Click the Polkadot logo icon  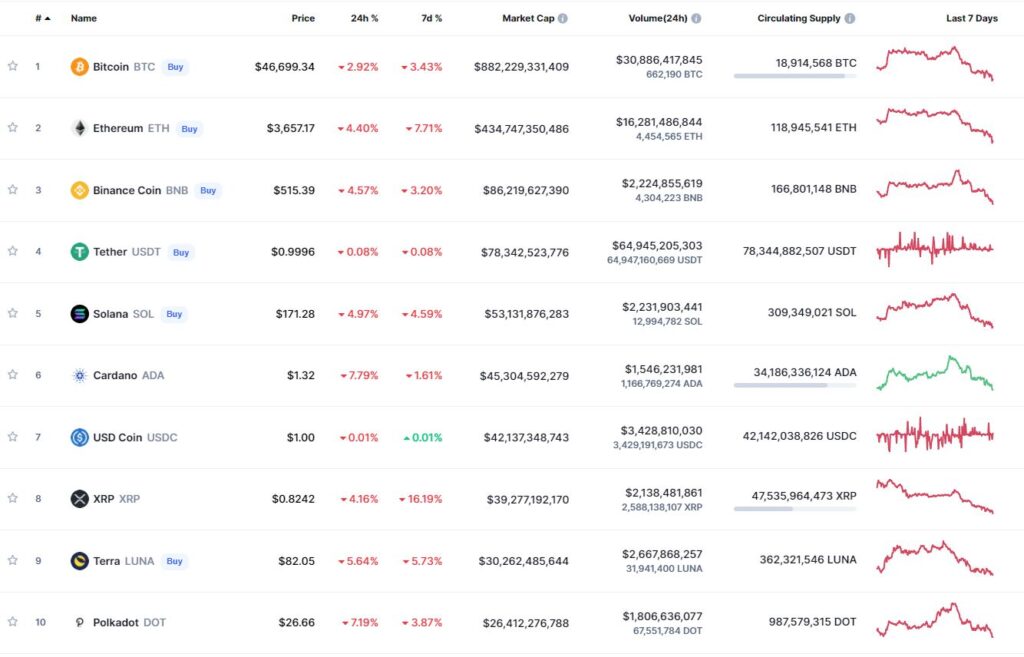pos(80,622)
